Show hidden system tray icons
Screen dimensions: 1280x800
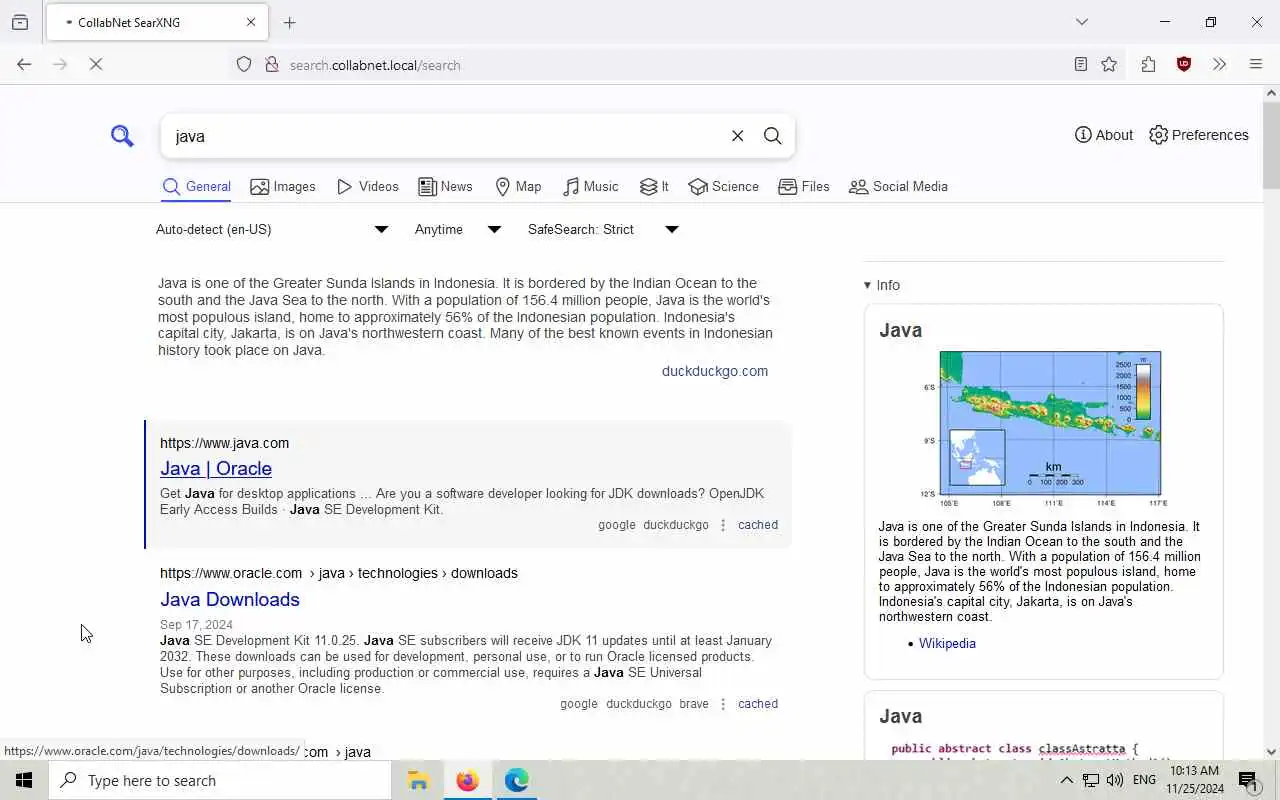click(x=1066, y=780)
